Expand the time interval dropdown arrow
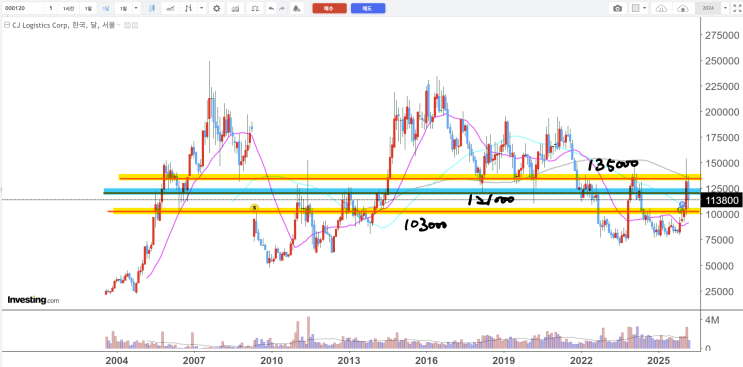743x367 pixels. point(136,8)
